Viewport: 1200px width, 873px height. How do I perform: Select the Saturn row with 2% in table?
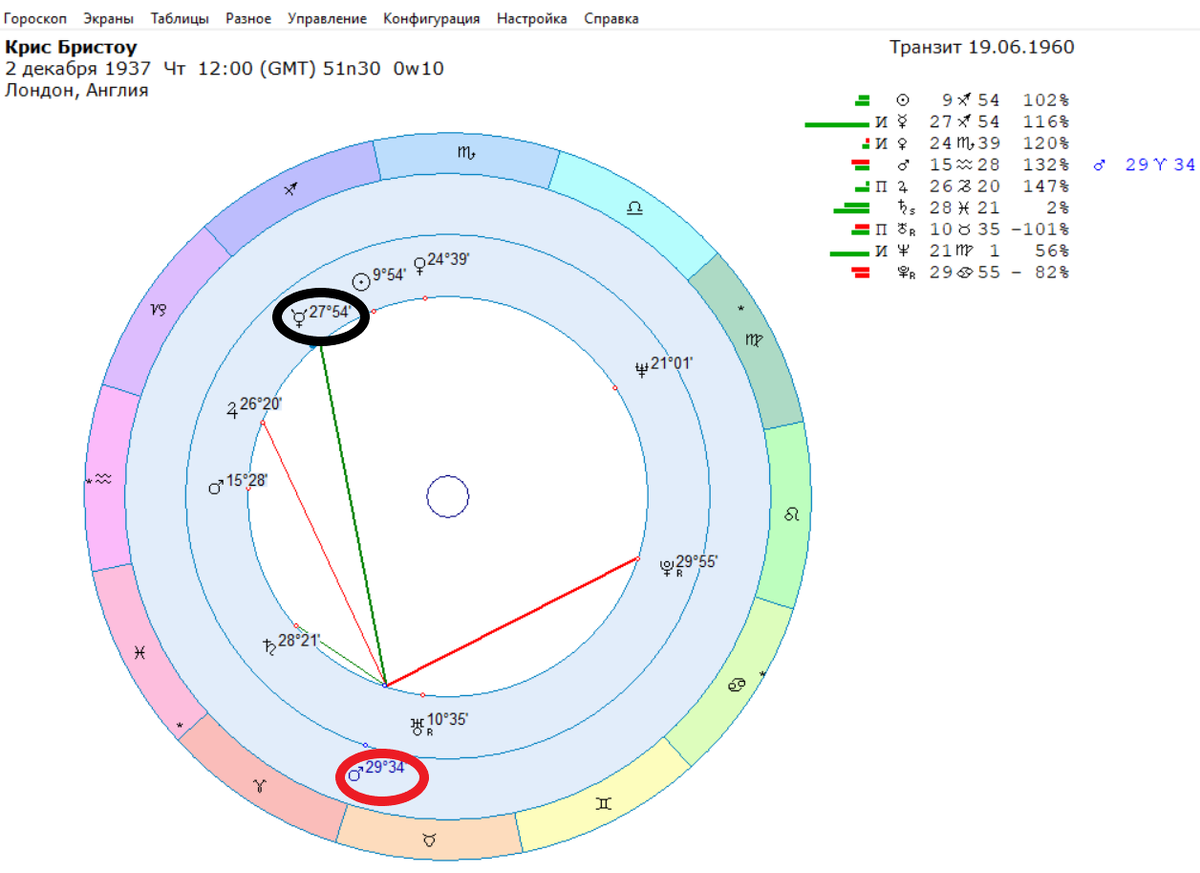(x=950, y=208)
